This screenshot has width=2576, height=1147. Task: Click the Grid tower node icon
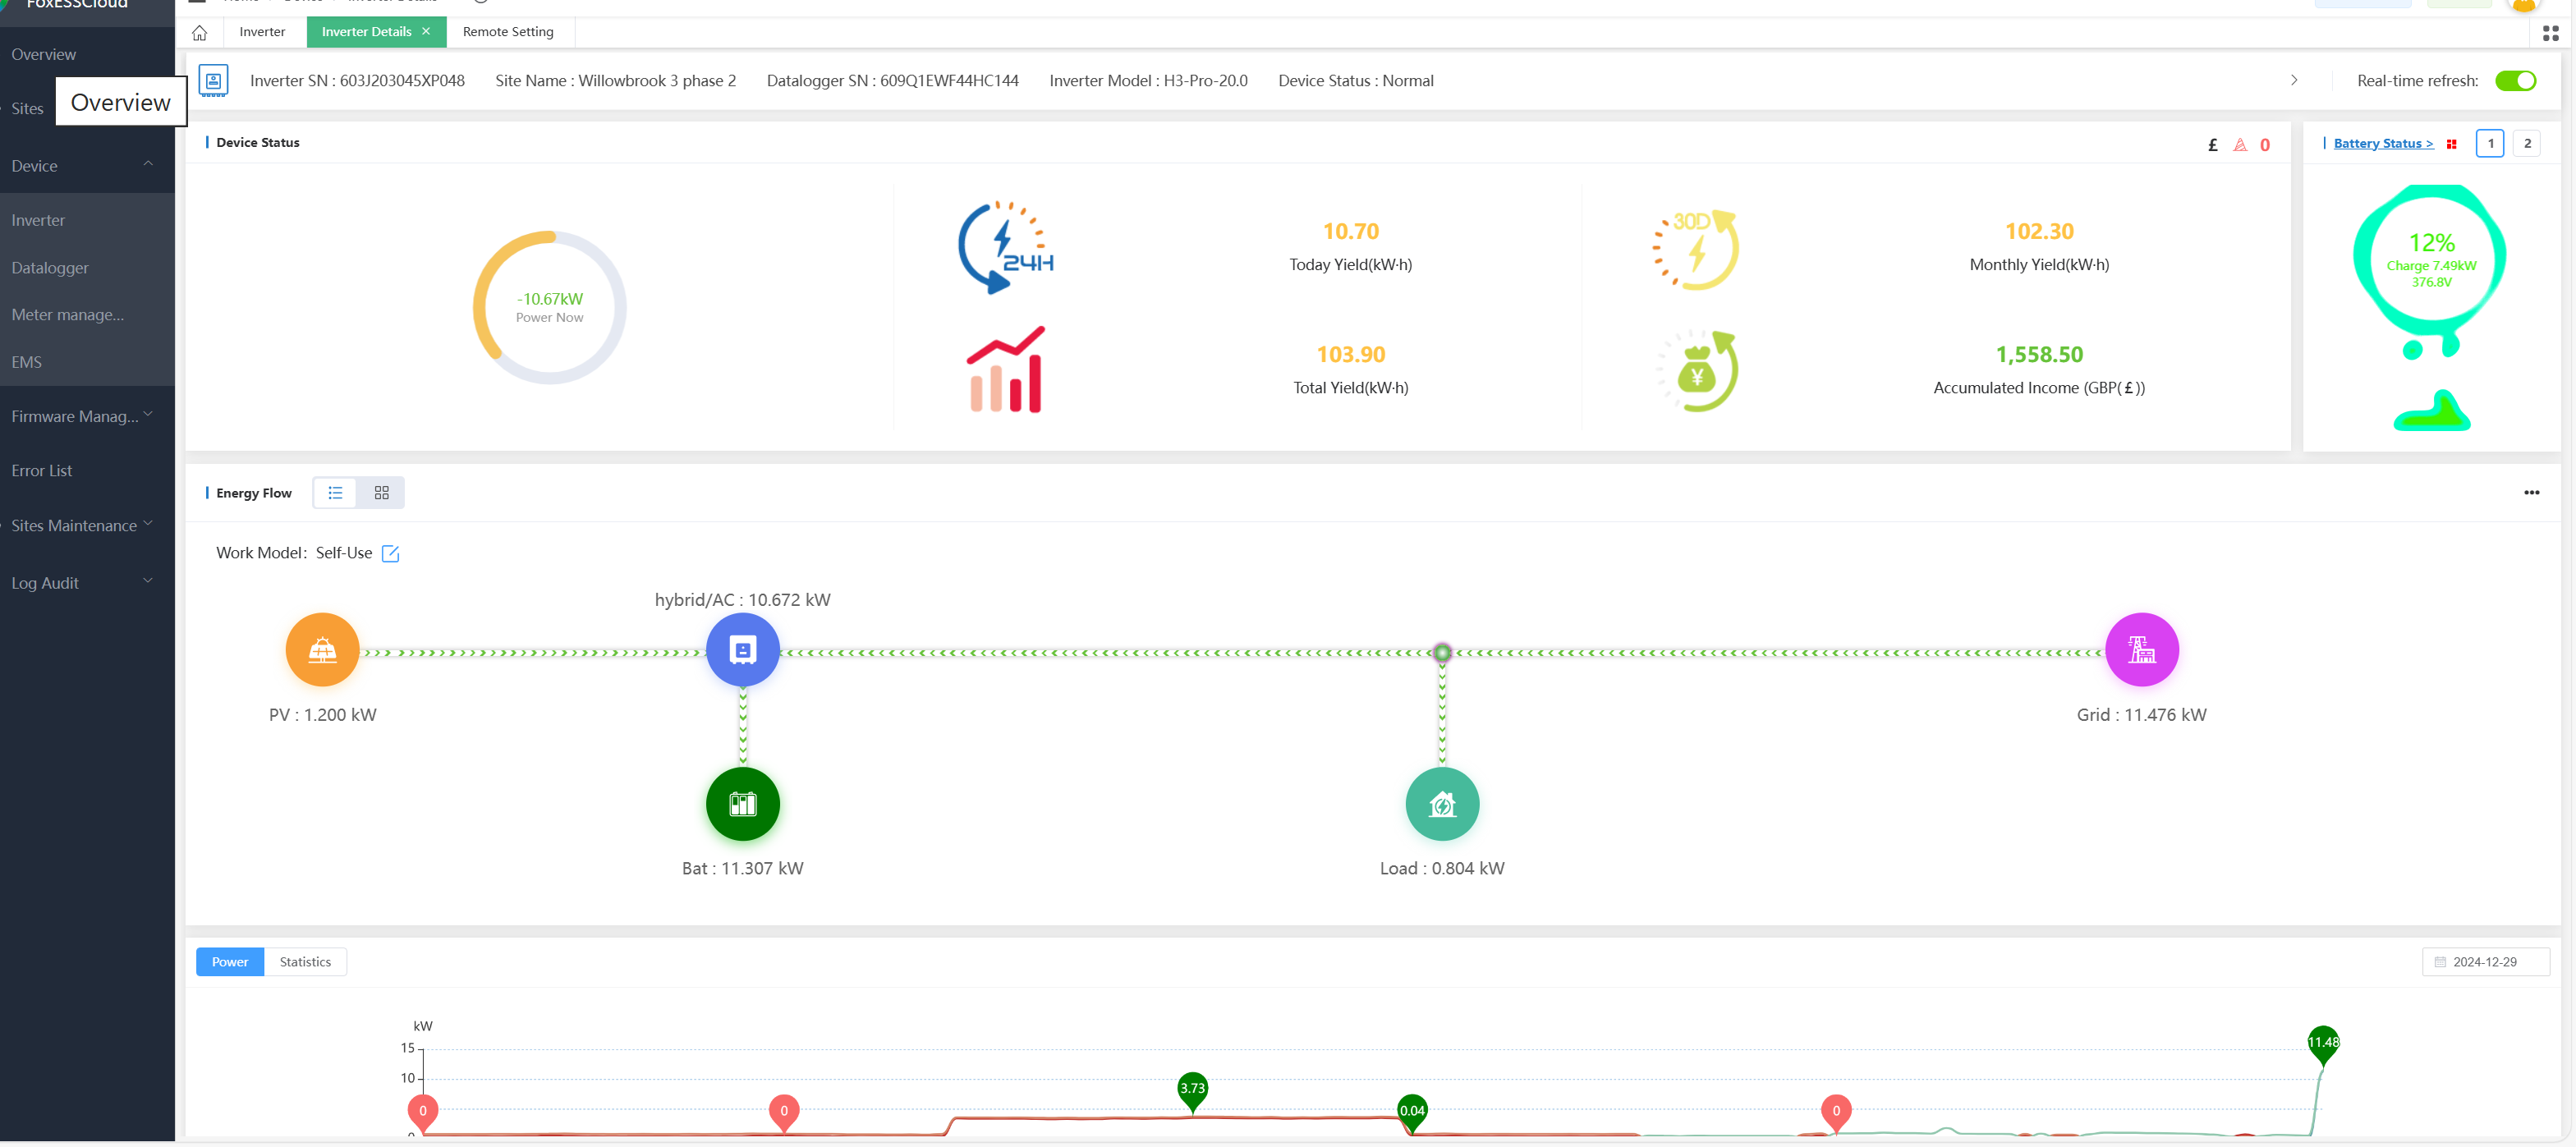click(x=2141, y=650)
